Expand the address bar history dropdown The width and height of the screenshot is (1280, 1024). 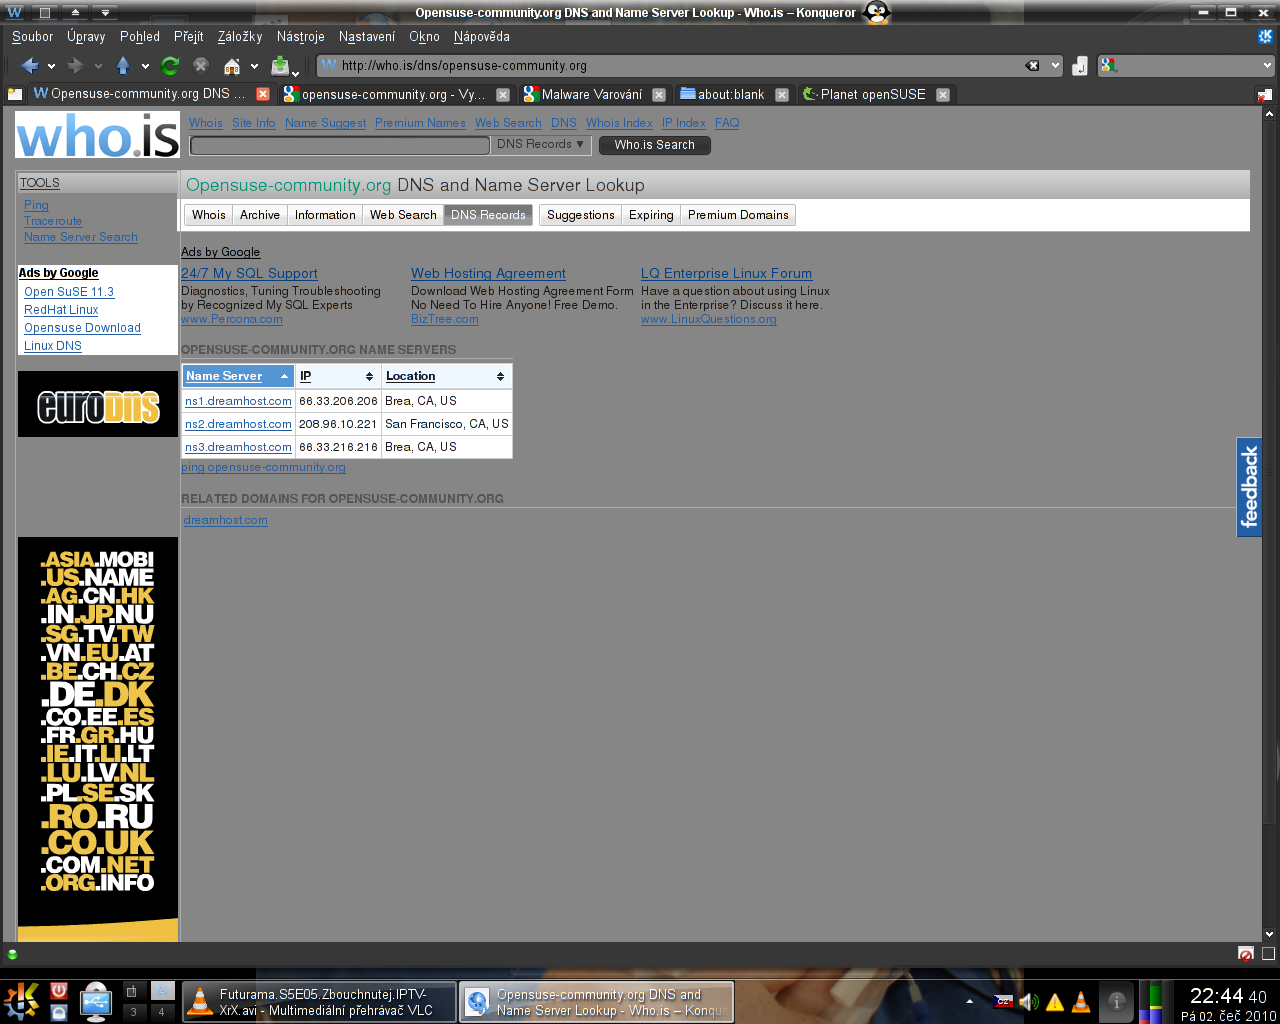coord(1055,66)
